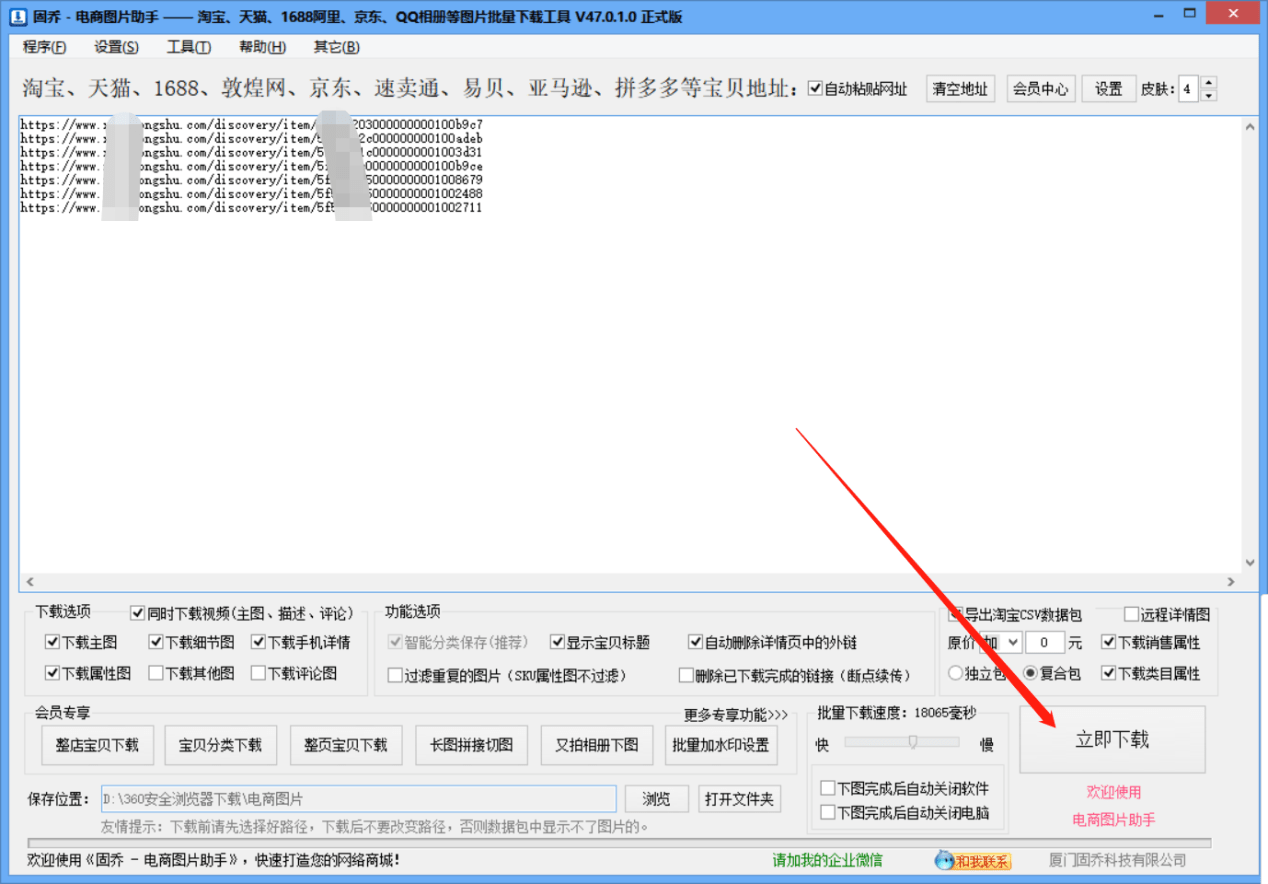Click the 保存位置 path field
The width and height of the screenshot is (1268, 884).
pos(359,799)
